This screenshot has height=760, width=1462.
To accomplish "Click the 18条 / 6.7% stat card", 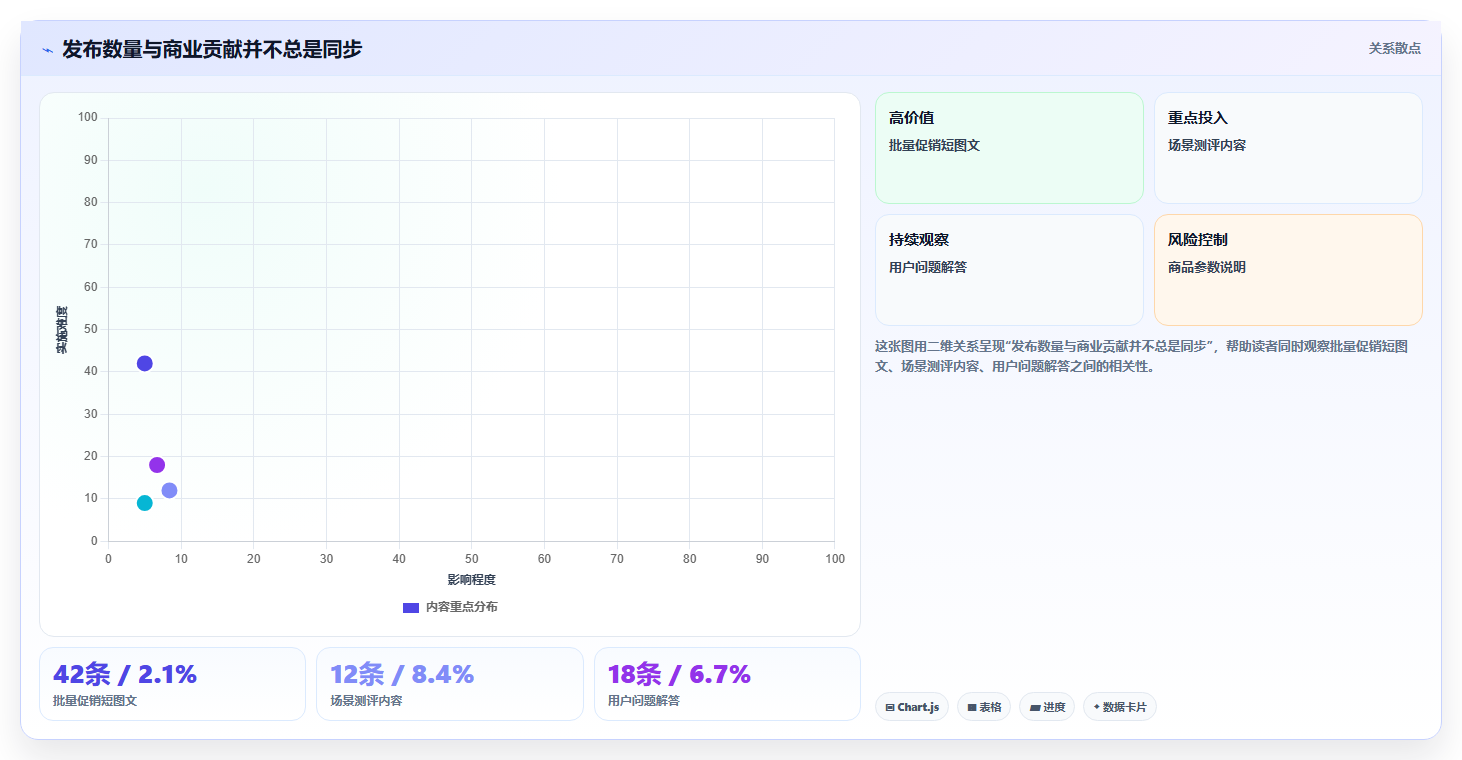I will coord(727,684).
